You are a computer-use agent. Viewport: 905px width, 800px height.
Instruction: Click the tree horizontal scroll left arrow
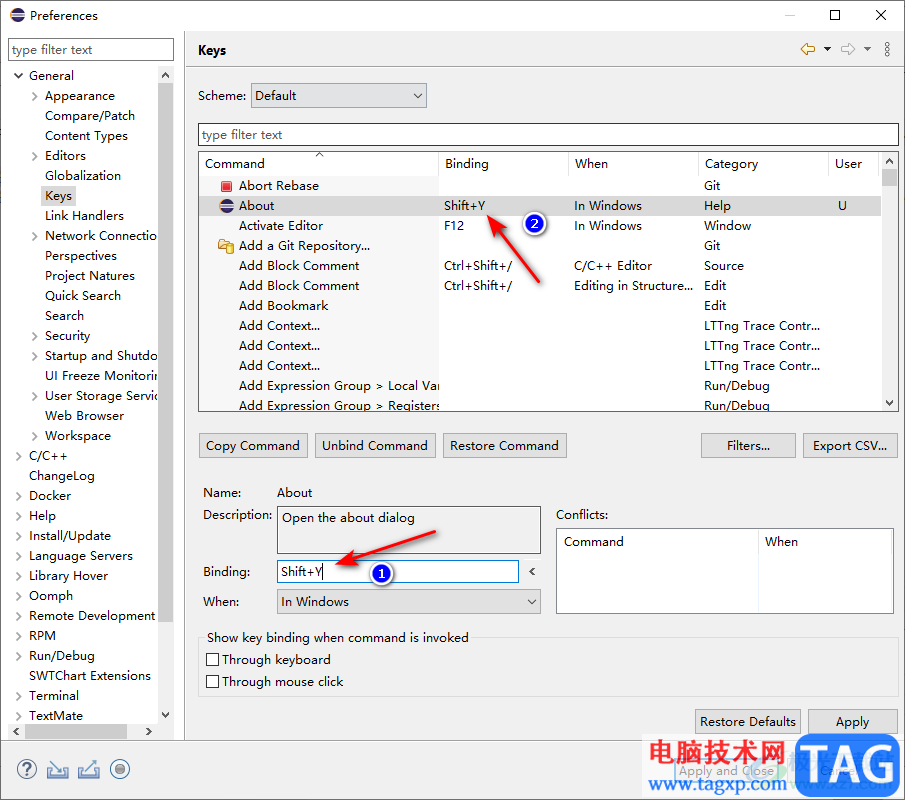point(16,731)
